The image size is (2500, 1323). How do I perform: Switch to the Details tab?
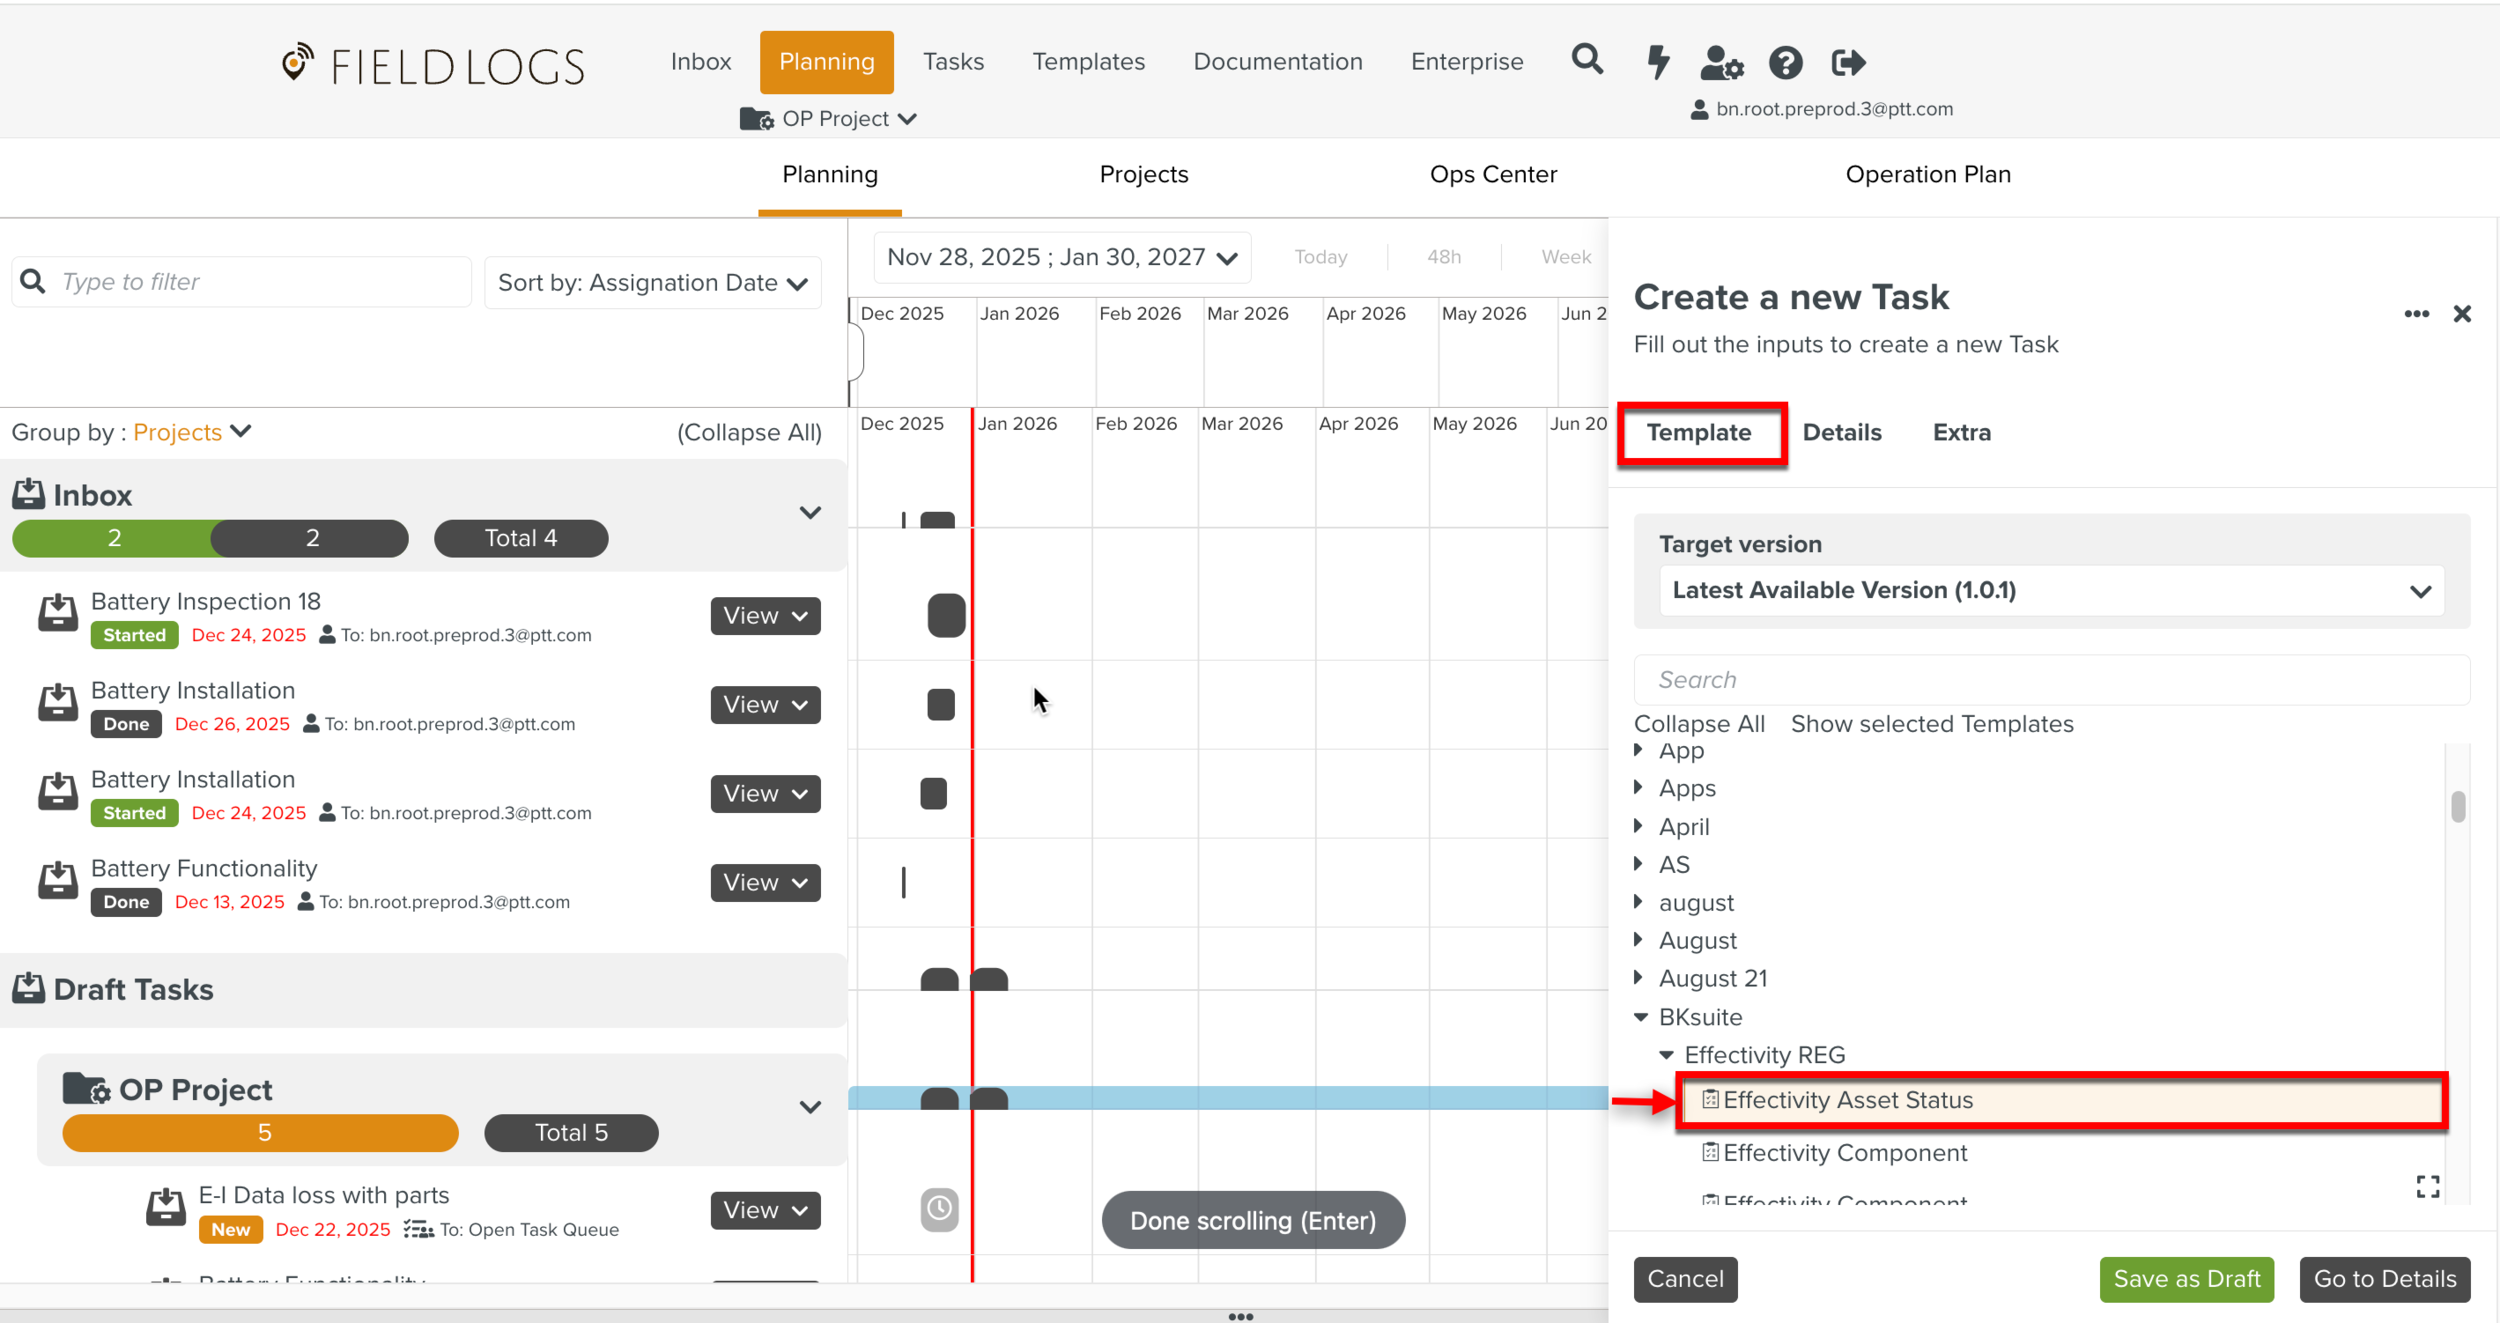[1841, 432]
